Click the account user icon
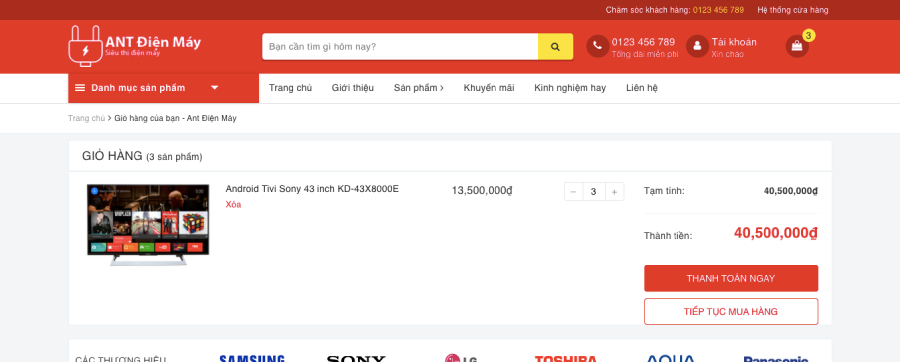Screen dimensions: 900x362 697,46
